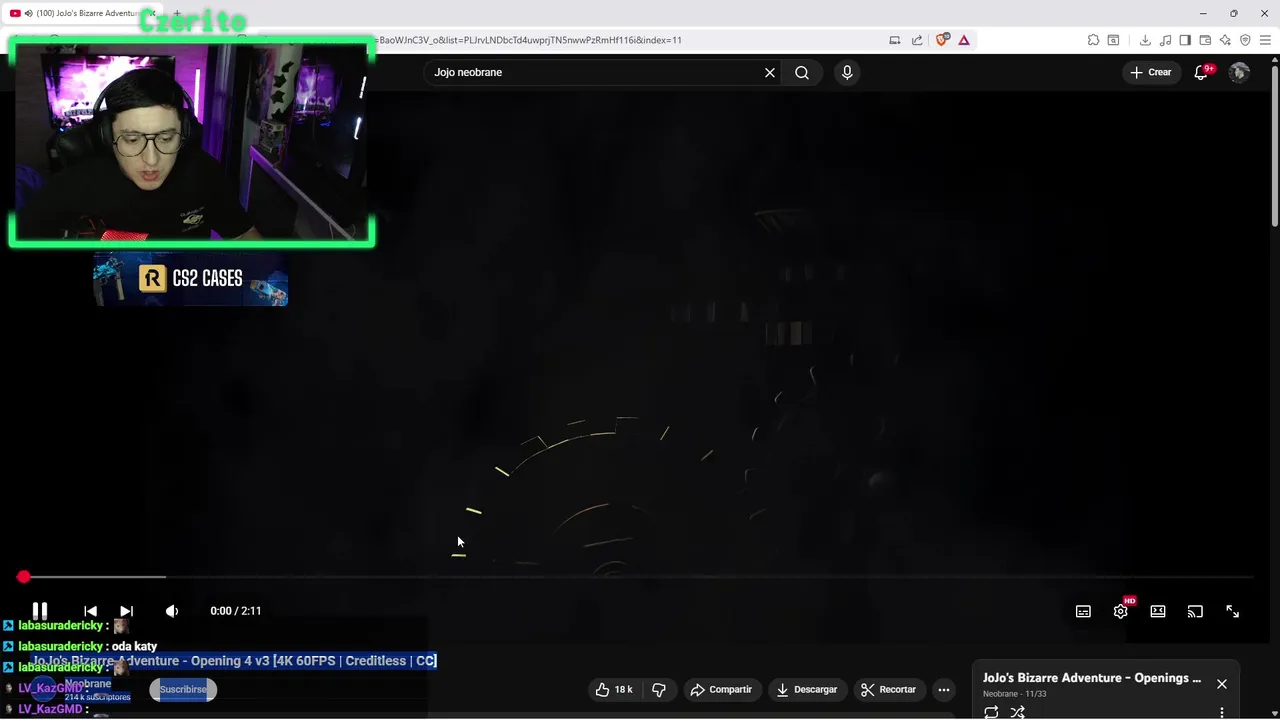Screen dimensions: 1280x720
Task: Open account avatar menu
Action: [1239, 72]
